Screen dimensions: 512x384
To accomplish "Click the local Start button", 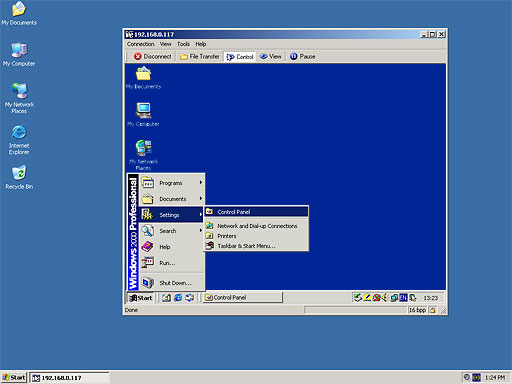I will pyautogui.click(x=14, y=377).
